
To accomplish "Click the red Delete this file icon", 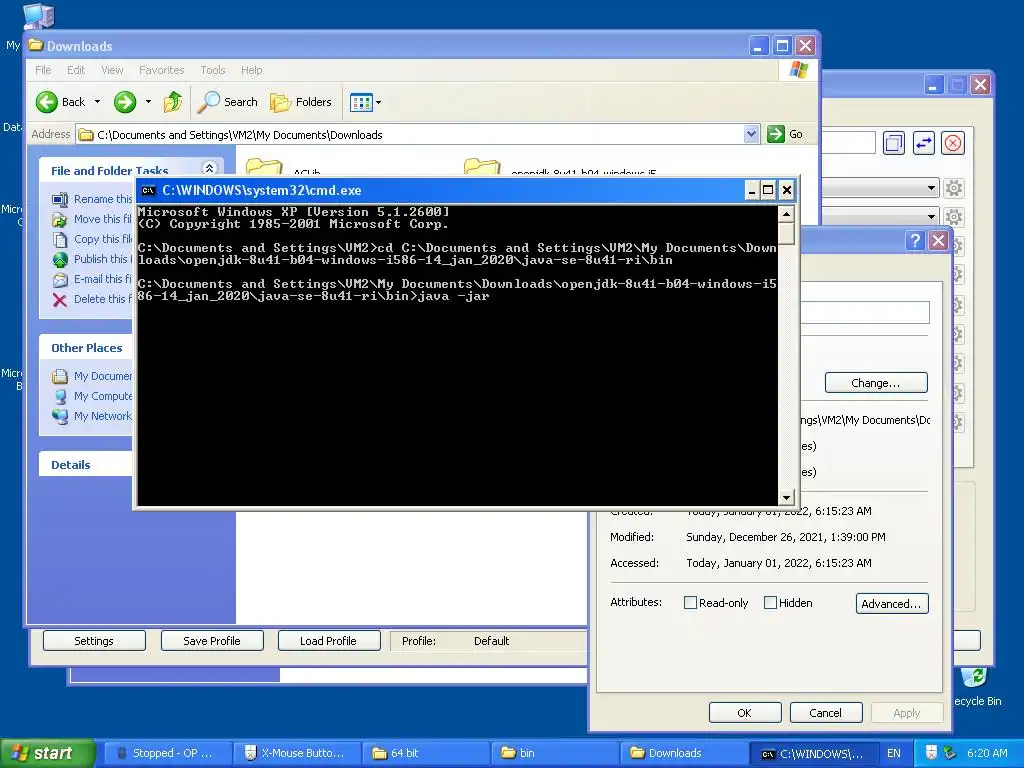I will pos(60,300).
